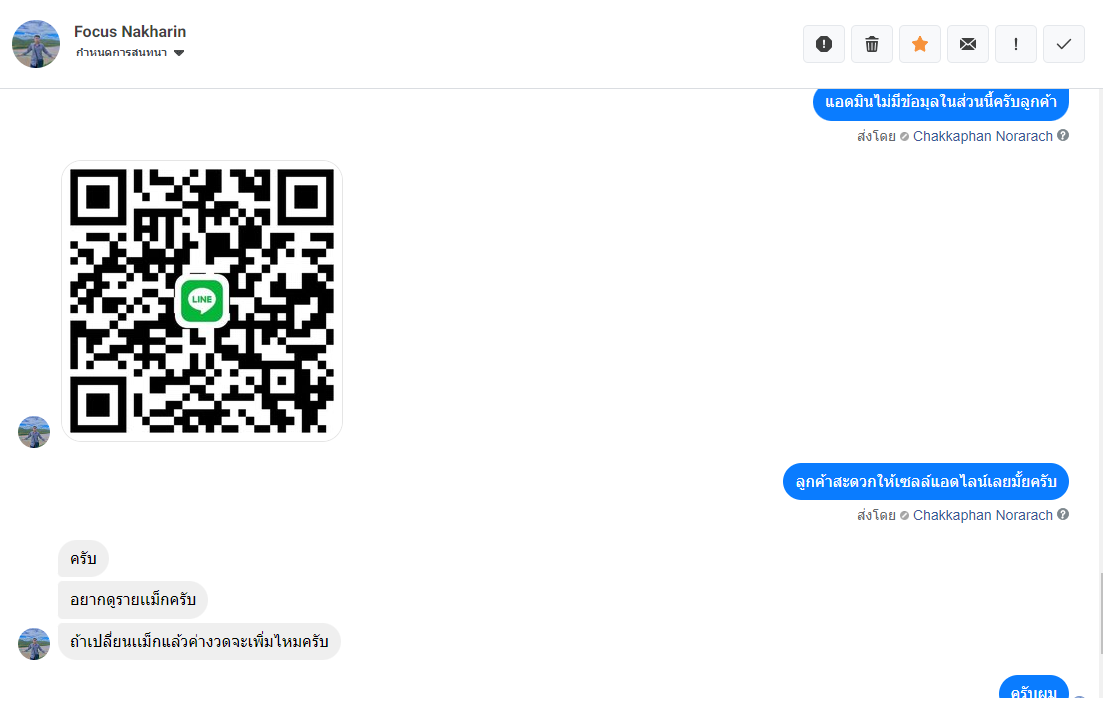Delete conversation with trash icon
This screenshot has height=707, width=1103.
click(872, 44)
